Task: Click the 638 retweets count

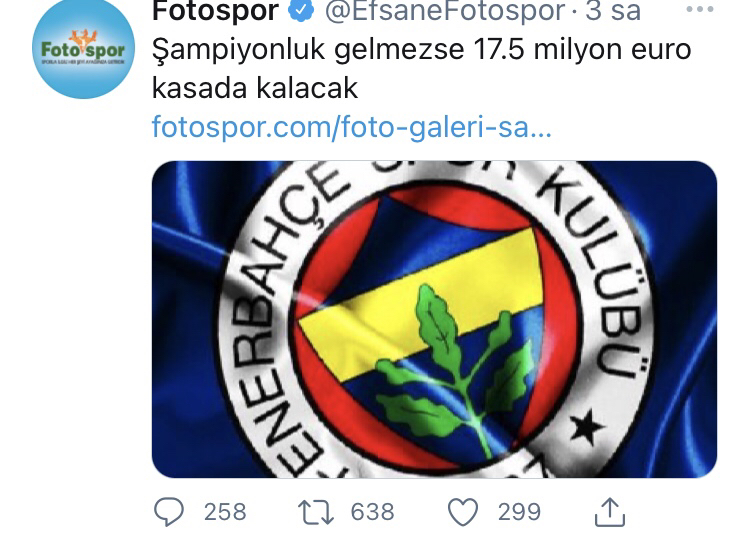Action: tap(372, 512)
